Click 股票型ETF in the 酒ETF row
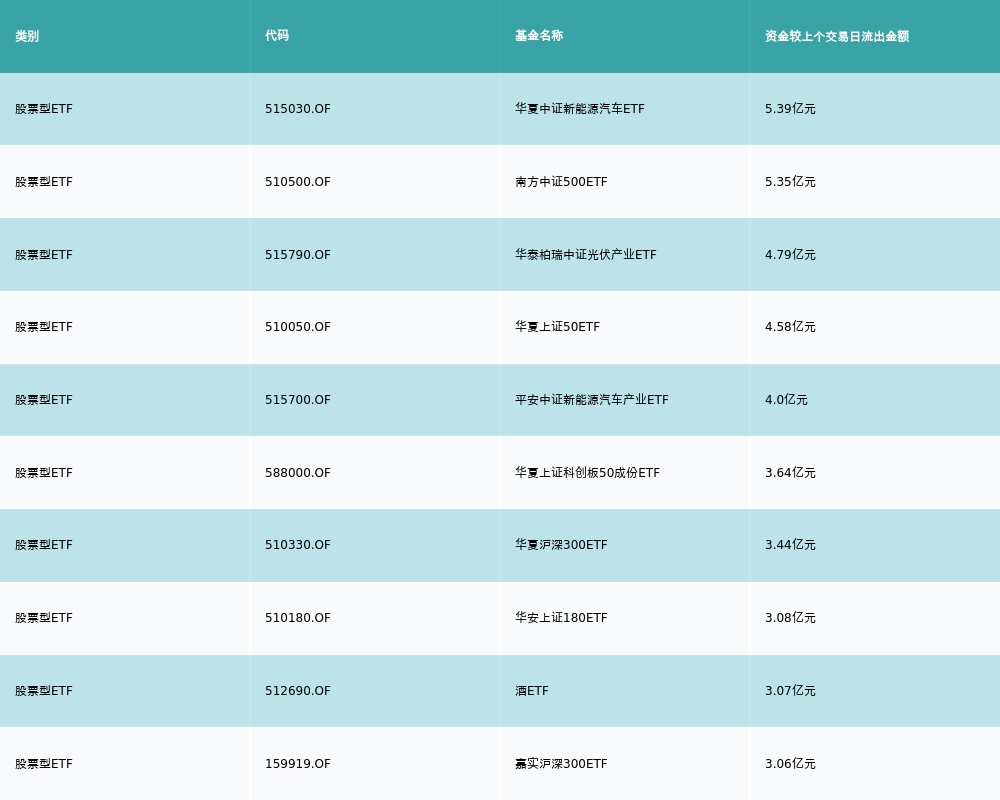The height and width of the screenshot is (800, 1000). click(x=44, y=690)
